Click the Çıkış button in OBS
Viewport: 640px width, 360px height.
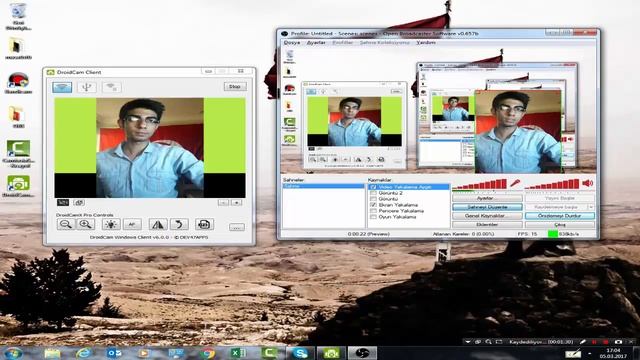pos(560,224)
